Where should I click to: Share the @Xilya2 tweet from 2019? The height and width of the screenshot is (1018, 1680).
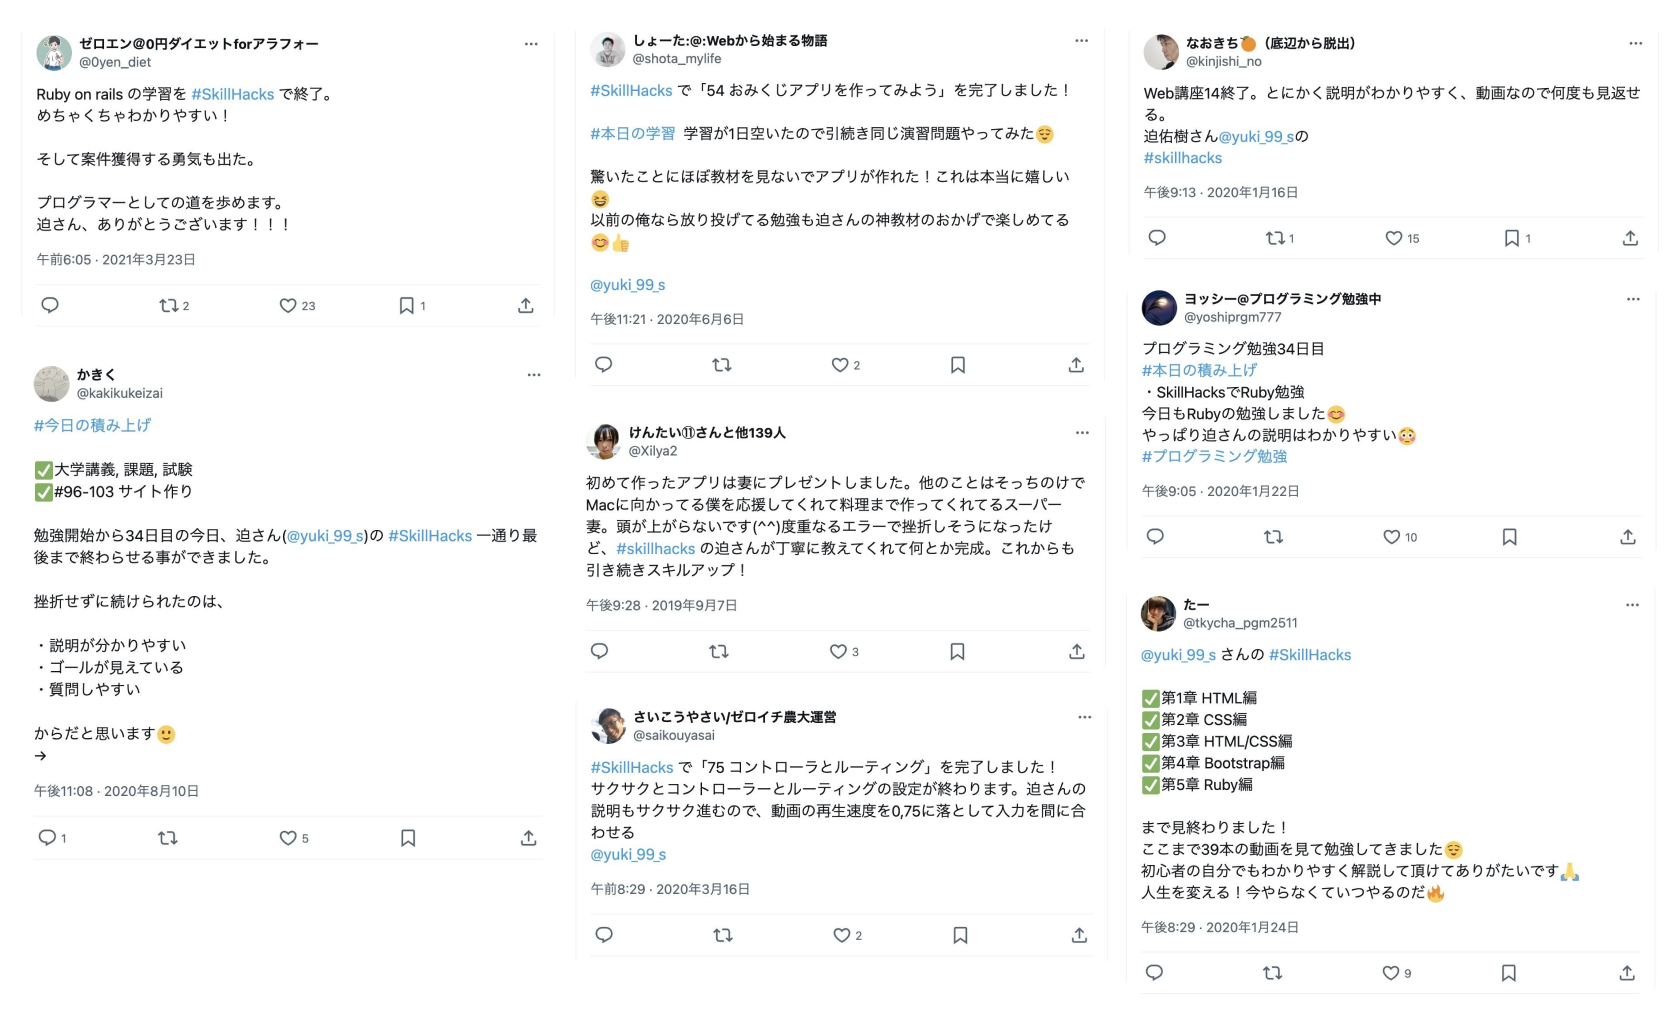point(1077,652)
